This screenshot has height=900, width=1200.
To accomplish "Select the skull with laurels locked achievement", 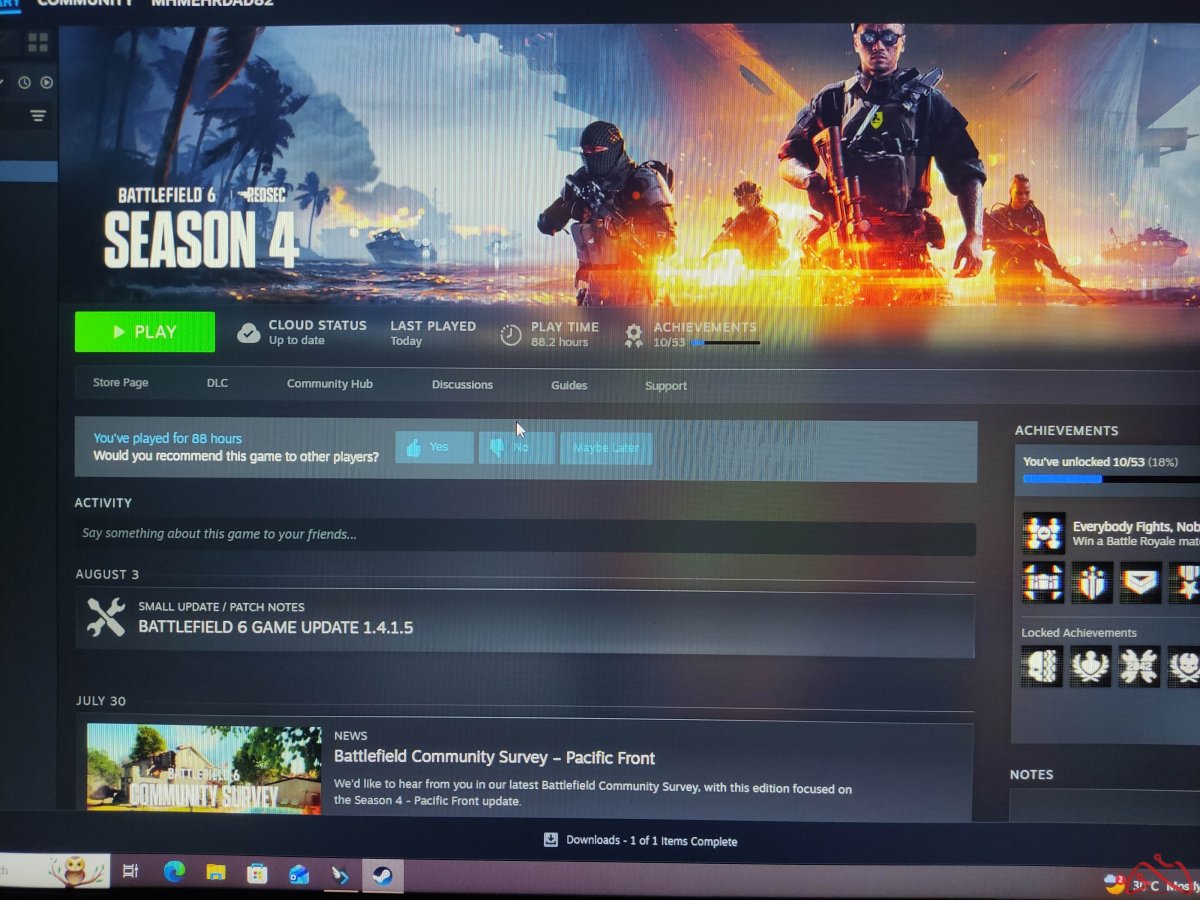I will [1184, 666].
